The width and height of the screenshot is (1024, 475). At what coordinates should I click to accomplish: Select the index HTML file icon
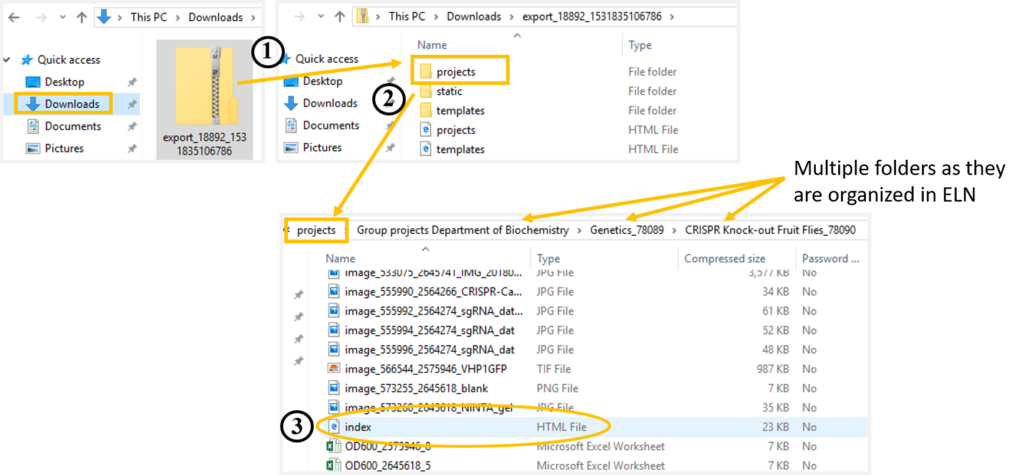pyautogui.click(x=334, y=427)
